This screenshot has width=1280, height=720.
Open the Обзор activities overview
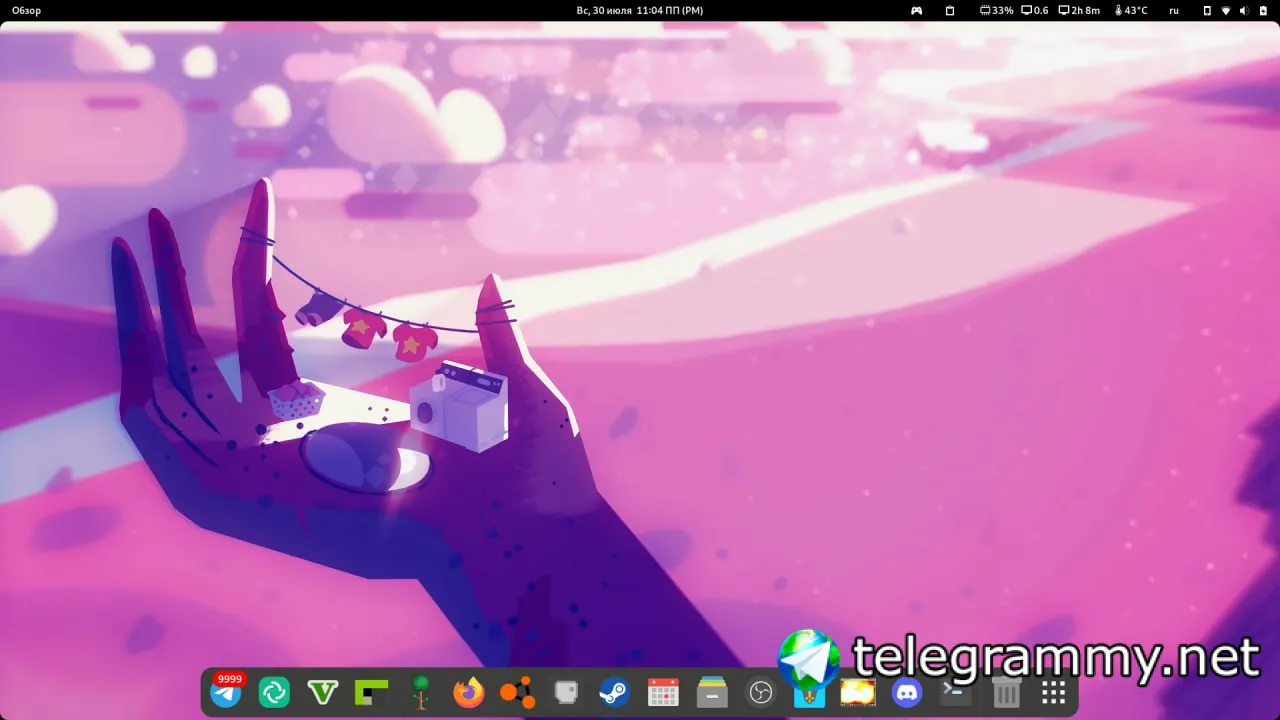point(27,10)
